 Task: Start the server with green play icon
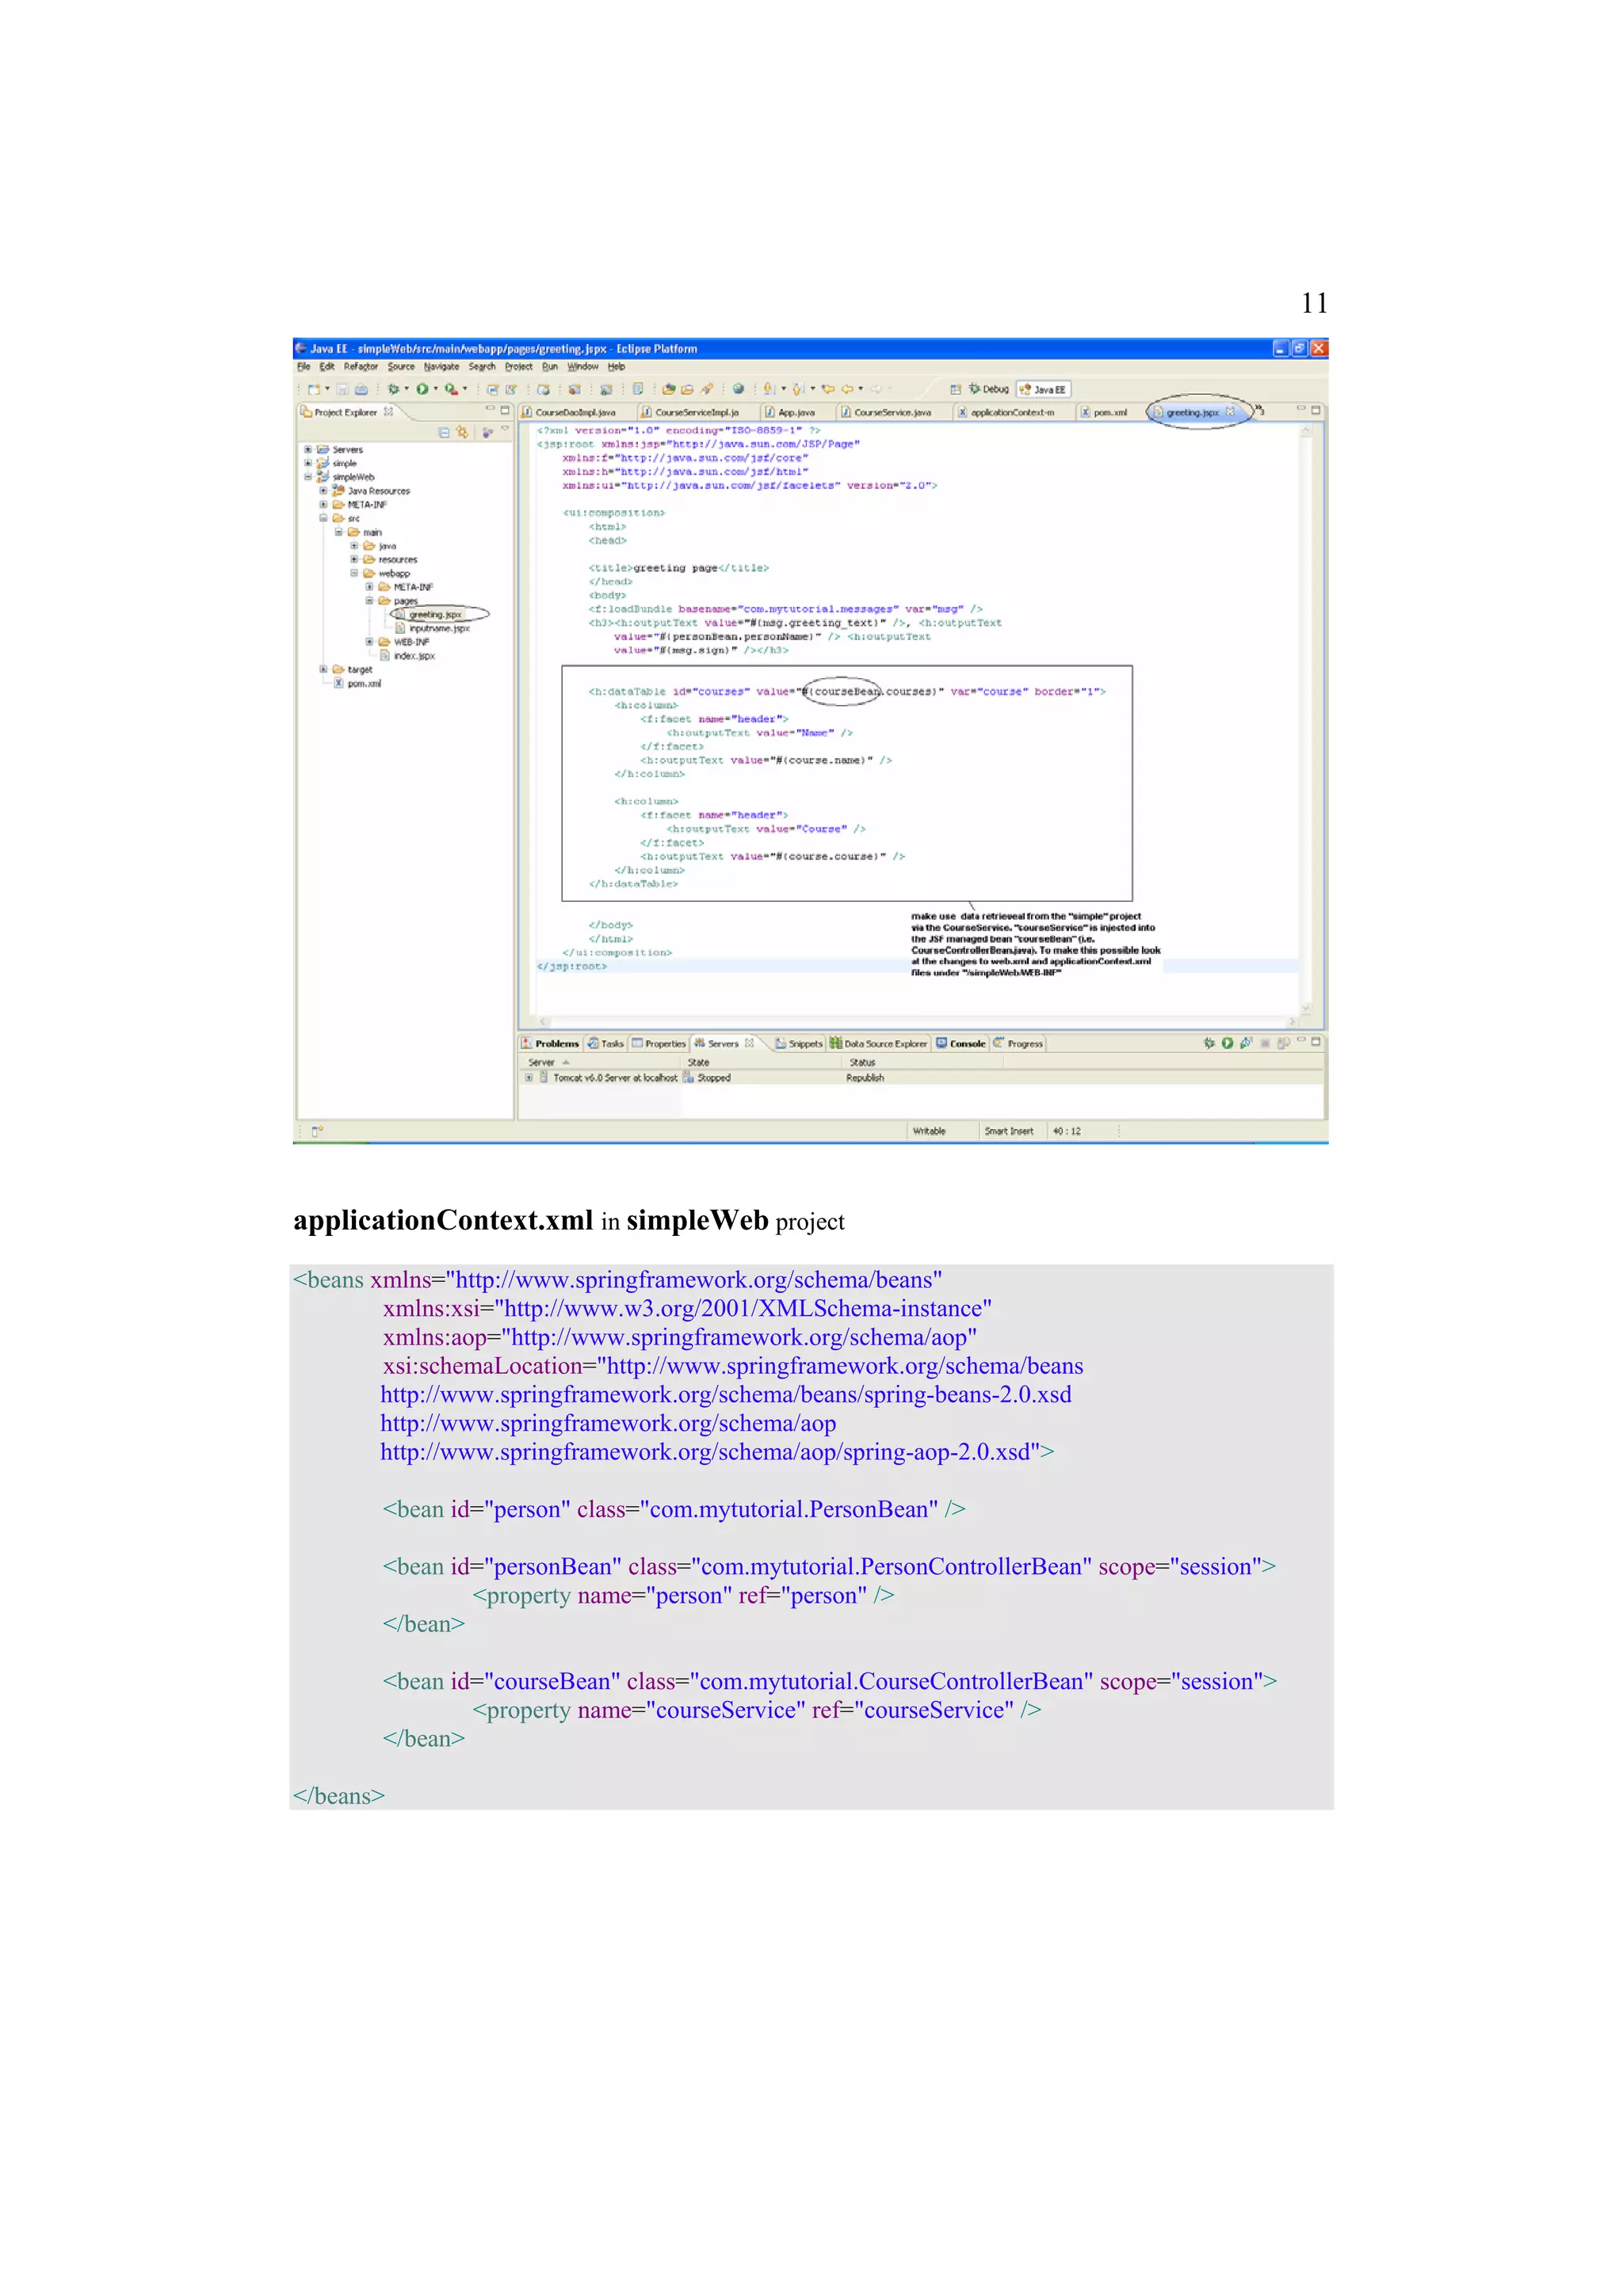tap(1227, 1043)
